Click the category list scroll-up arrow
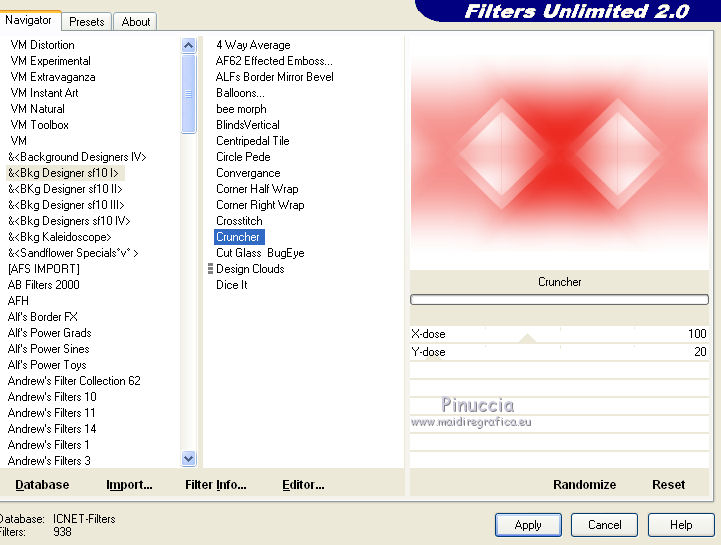721x545 pixels. (x=188, y=45)
